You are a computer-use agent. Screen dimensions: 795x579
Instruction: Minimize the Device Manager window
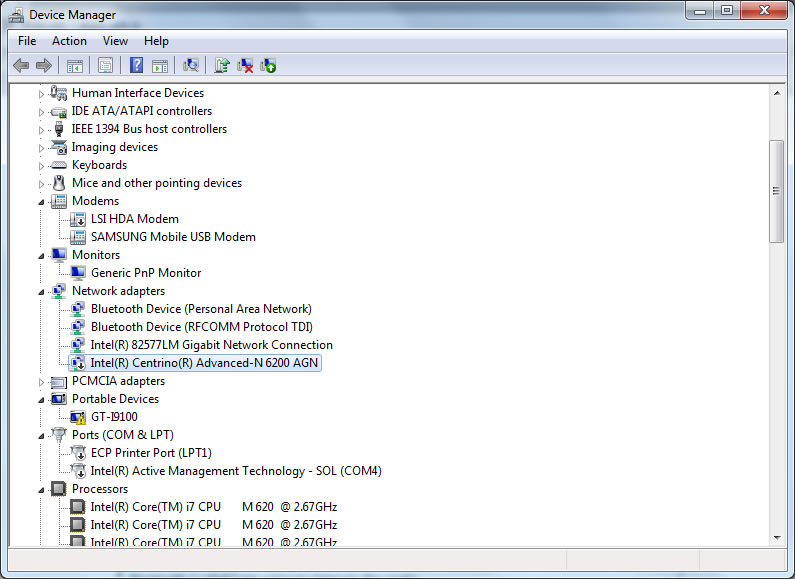click(701, 10)
